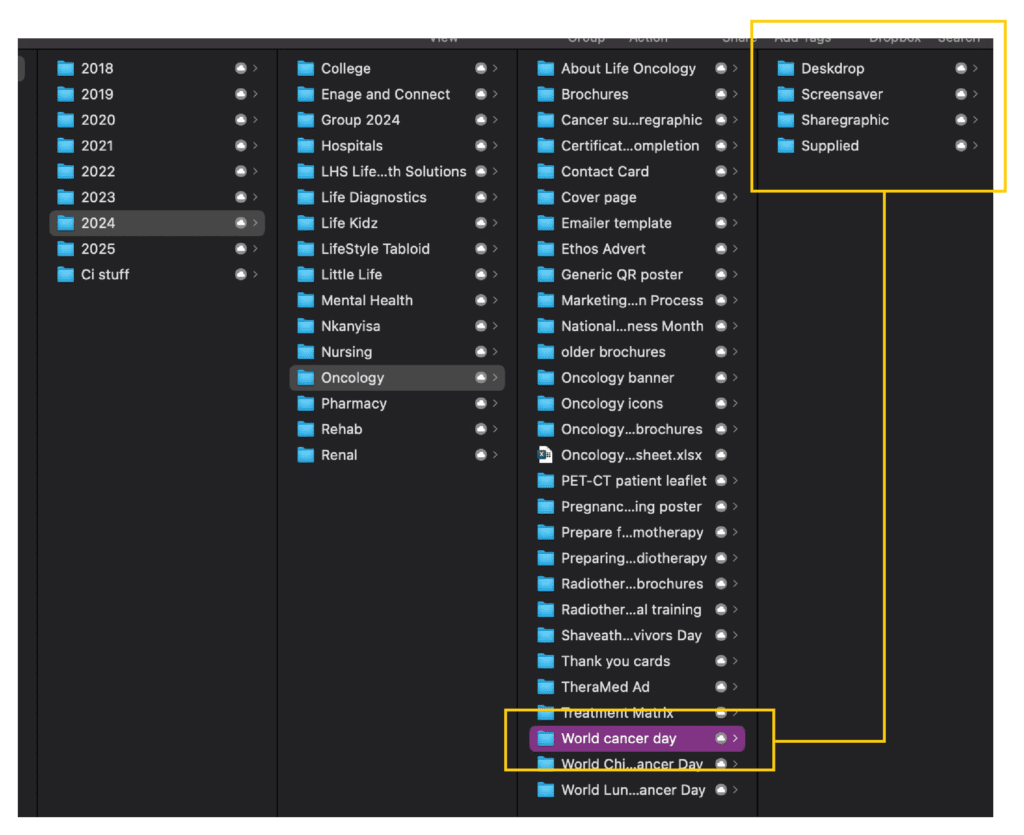Image resolution: width=1024 pixels, height=835 pixels.
Task: Click the folder icon next to 2024
Action: [66, 223]
